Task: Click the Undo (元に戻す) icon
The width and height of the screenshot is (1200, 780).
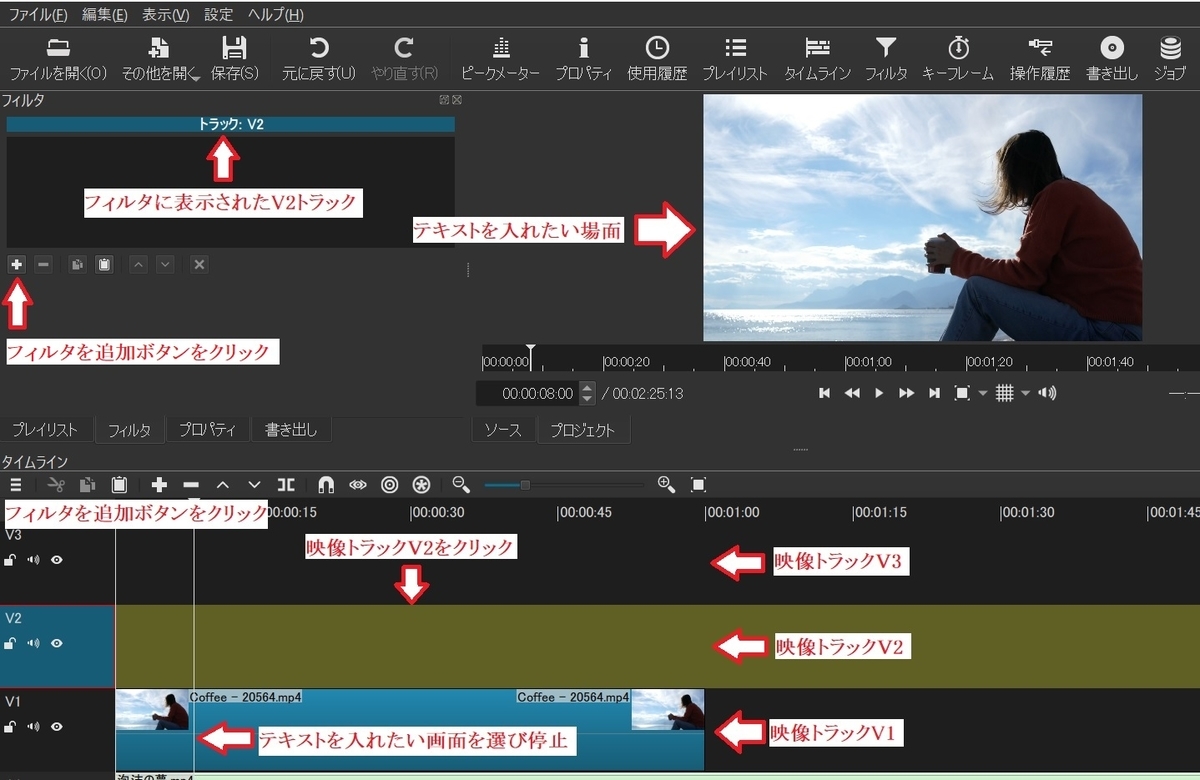Action: (x=319, y=48)
